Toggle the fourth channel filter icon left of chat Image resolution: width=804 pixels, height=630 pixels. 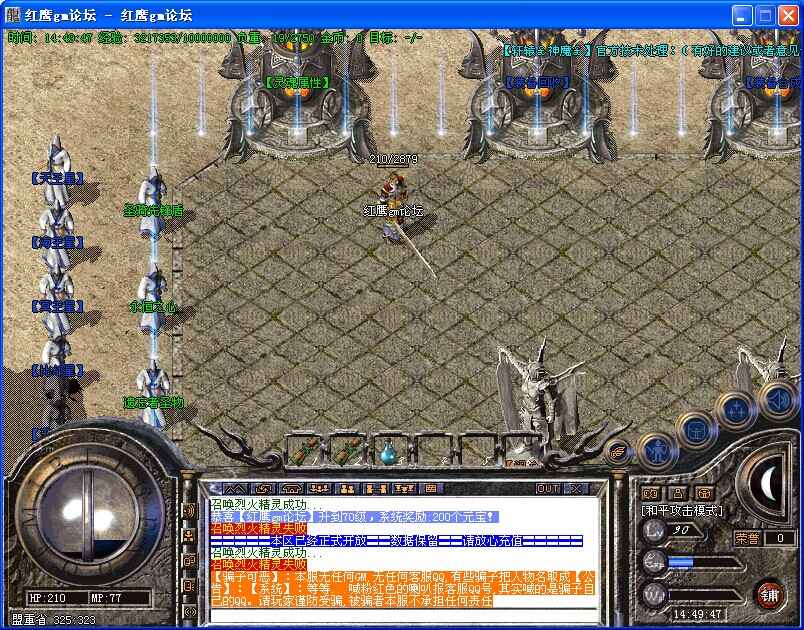point(190,585)
